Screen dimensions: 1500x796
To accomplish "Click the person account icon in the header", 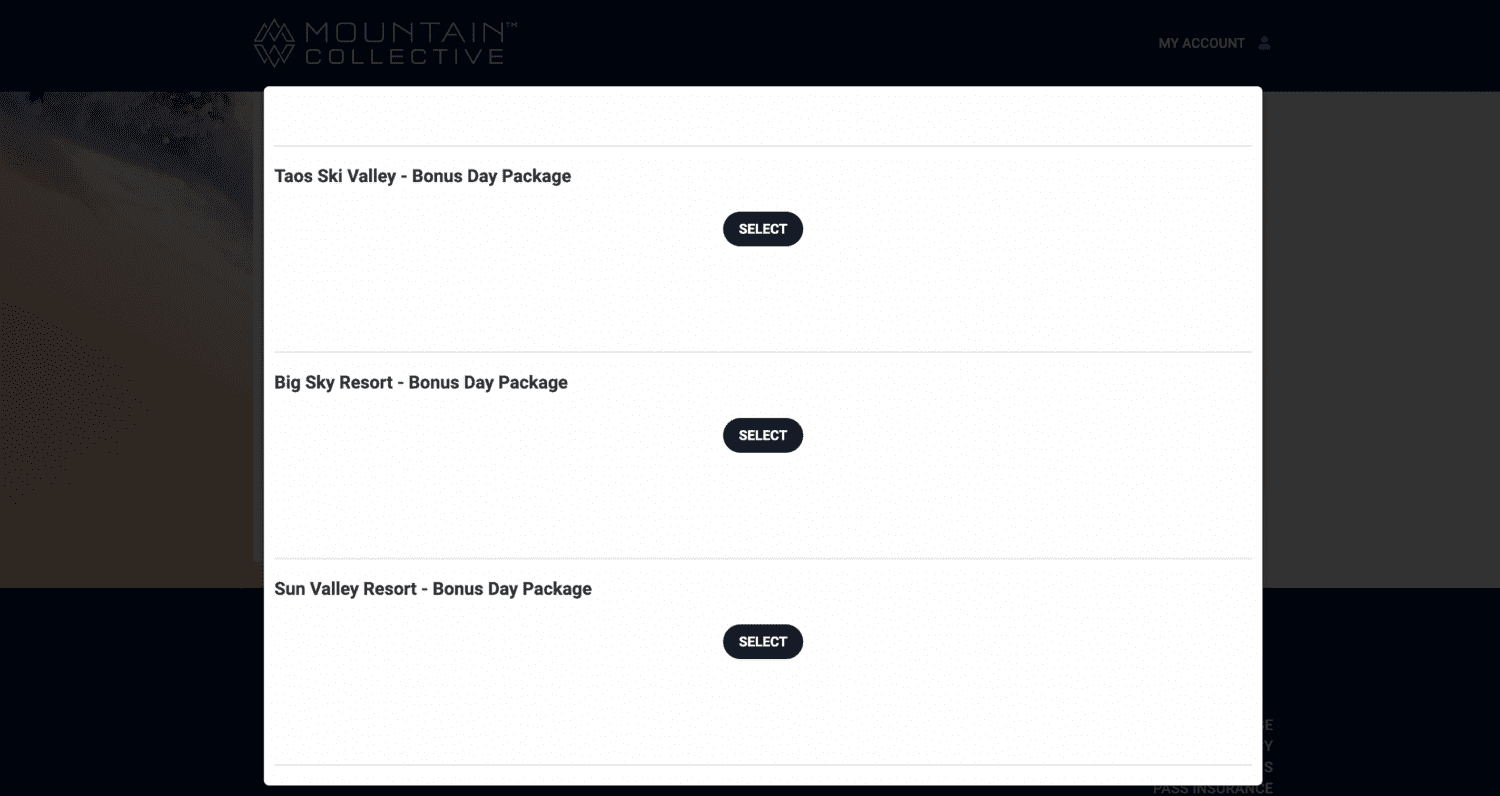I will 1264,42.
